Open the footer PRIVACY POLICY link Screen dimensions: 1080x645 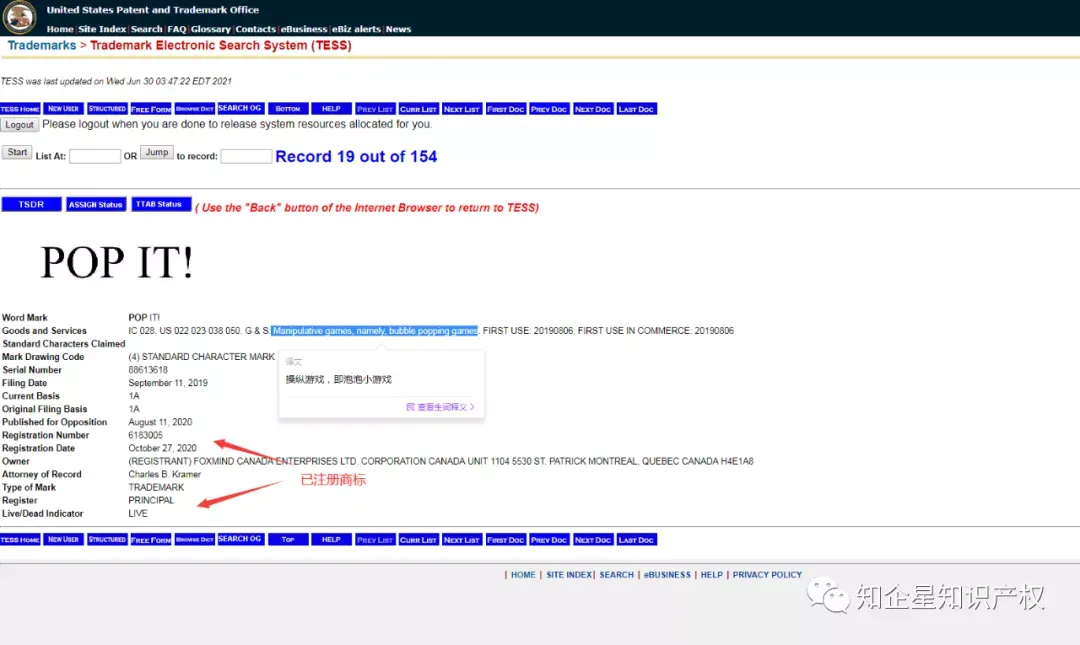[x=767, y=575]
